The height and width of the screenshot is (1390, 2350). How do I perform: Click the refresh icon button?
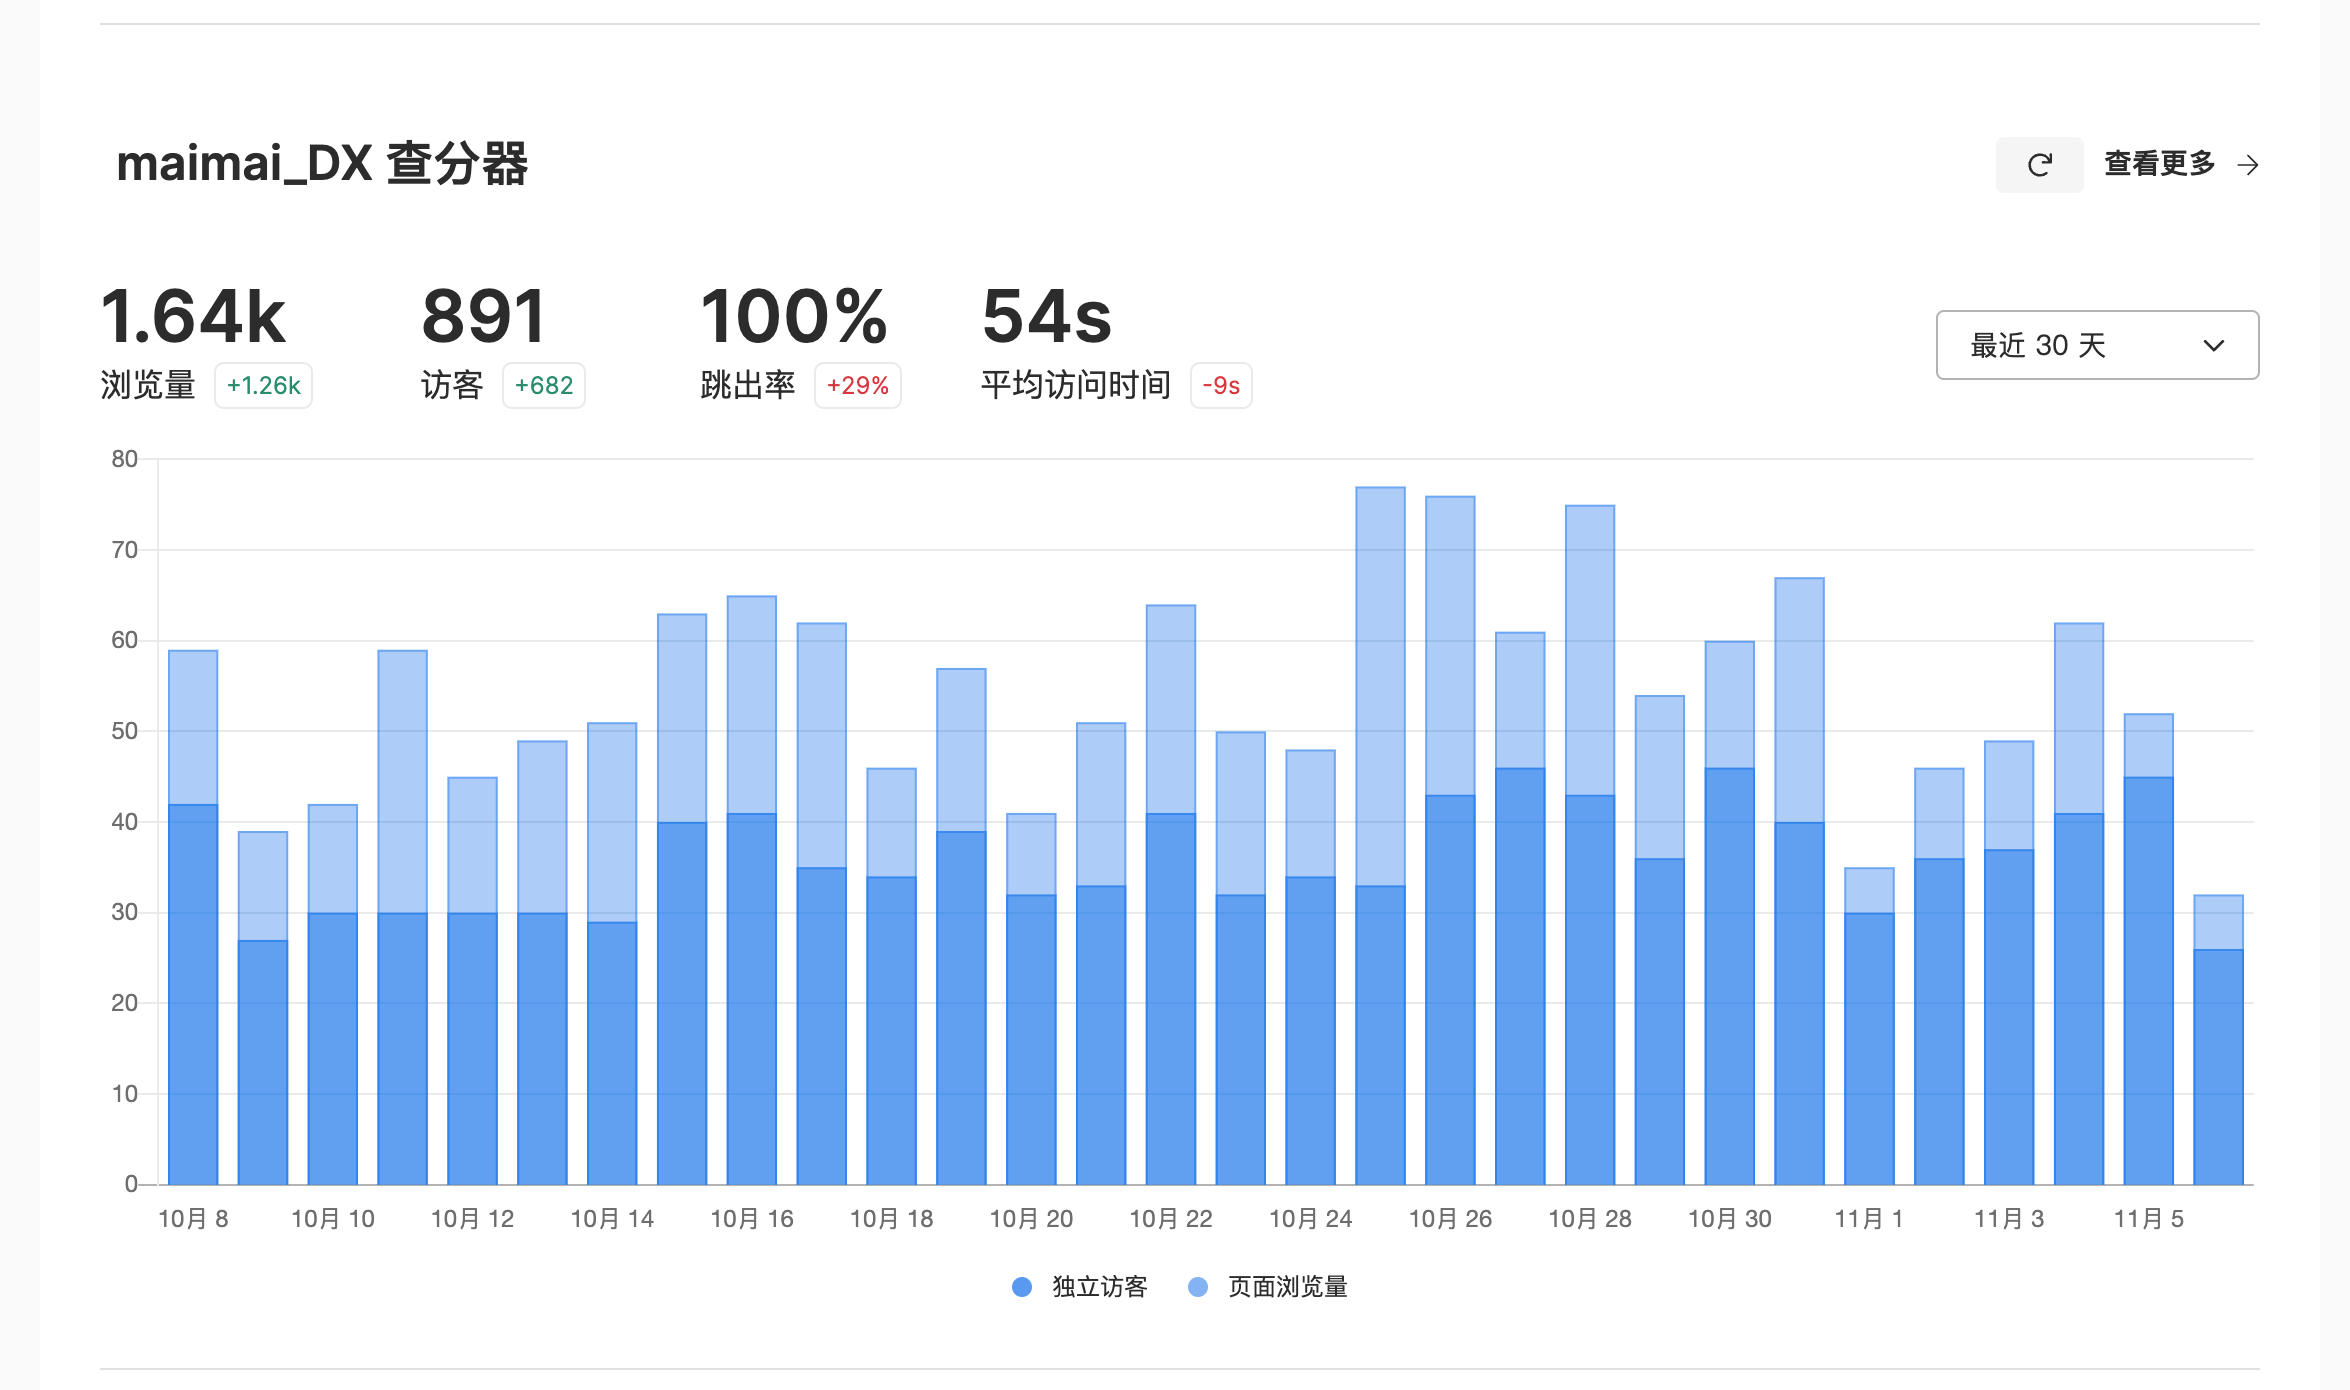click(x=2039, y=165)
